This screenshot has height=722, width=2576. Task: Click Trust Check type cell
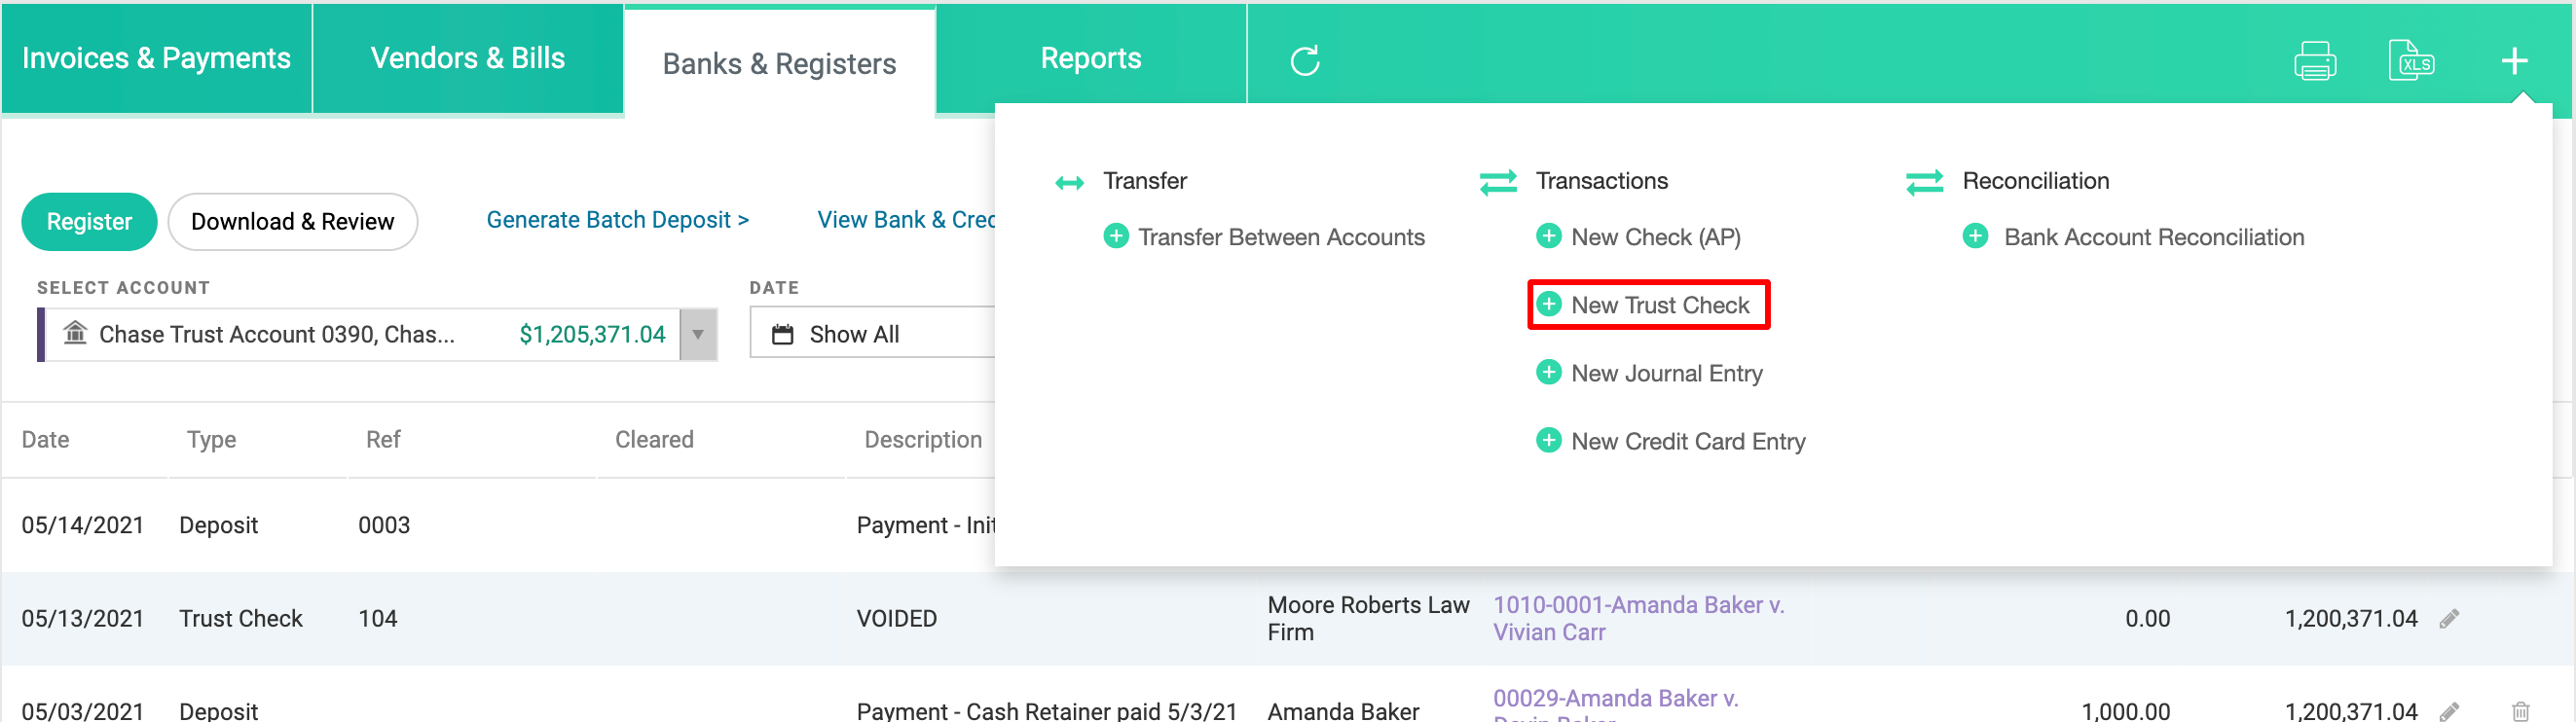pyautogui.click(x=240, y=619)
